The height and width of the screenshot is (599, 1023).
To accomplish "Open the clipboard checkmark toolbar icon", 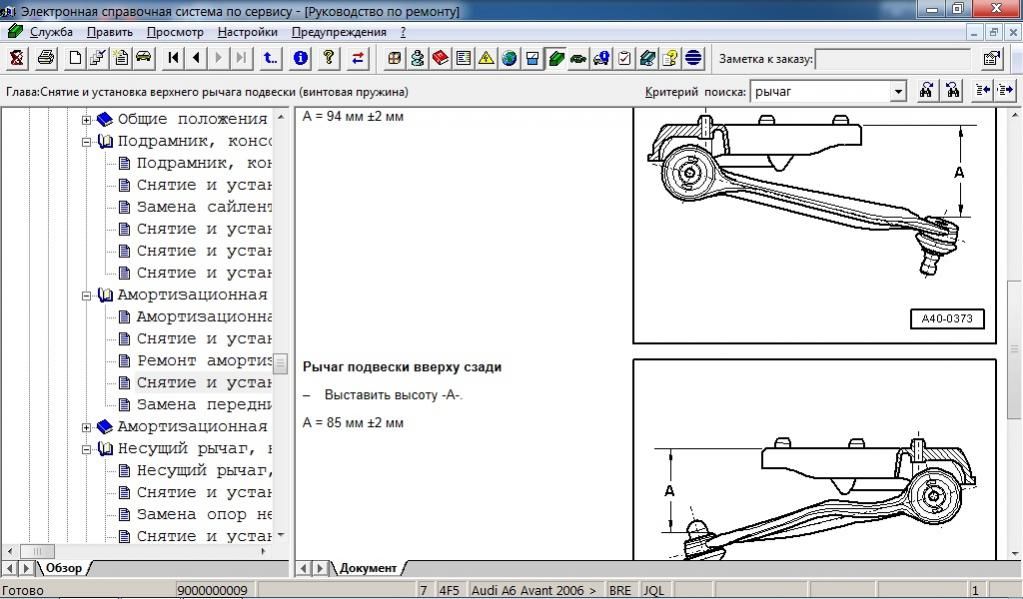I will 624,59.
